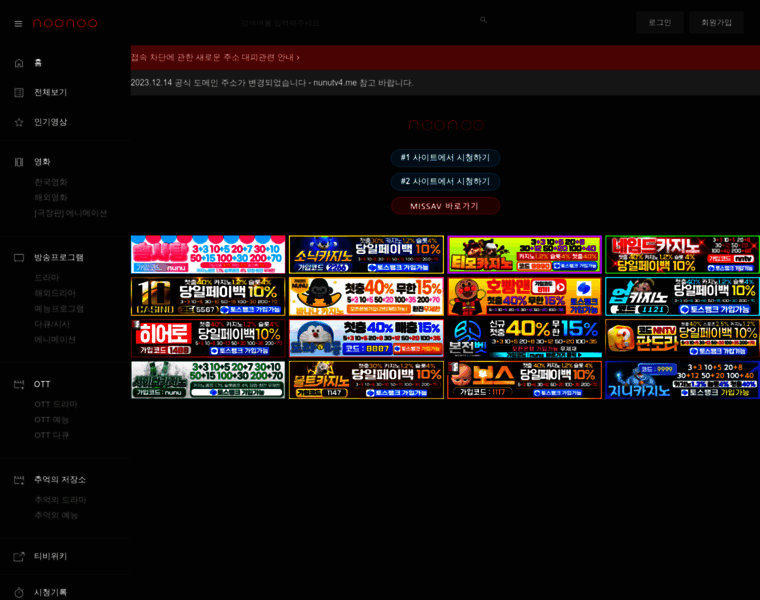Viewport: 760px width, 600px height.
Task: Open the 10 CASINO banner ad
Action: pos(208,297)
